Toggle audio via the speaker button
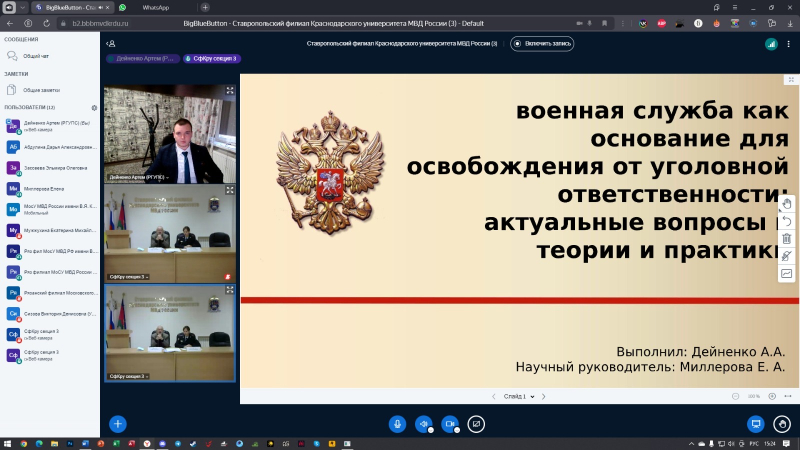 (423, 424)
